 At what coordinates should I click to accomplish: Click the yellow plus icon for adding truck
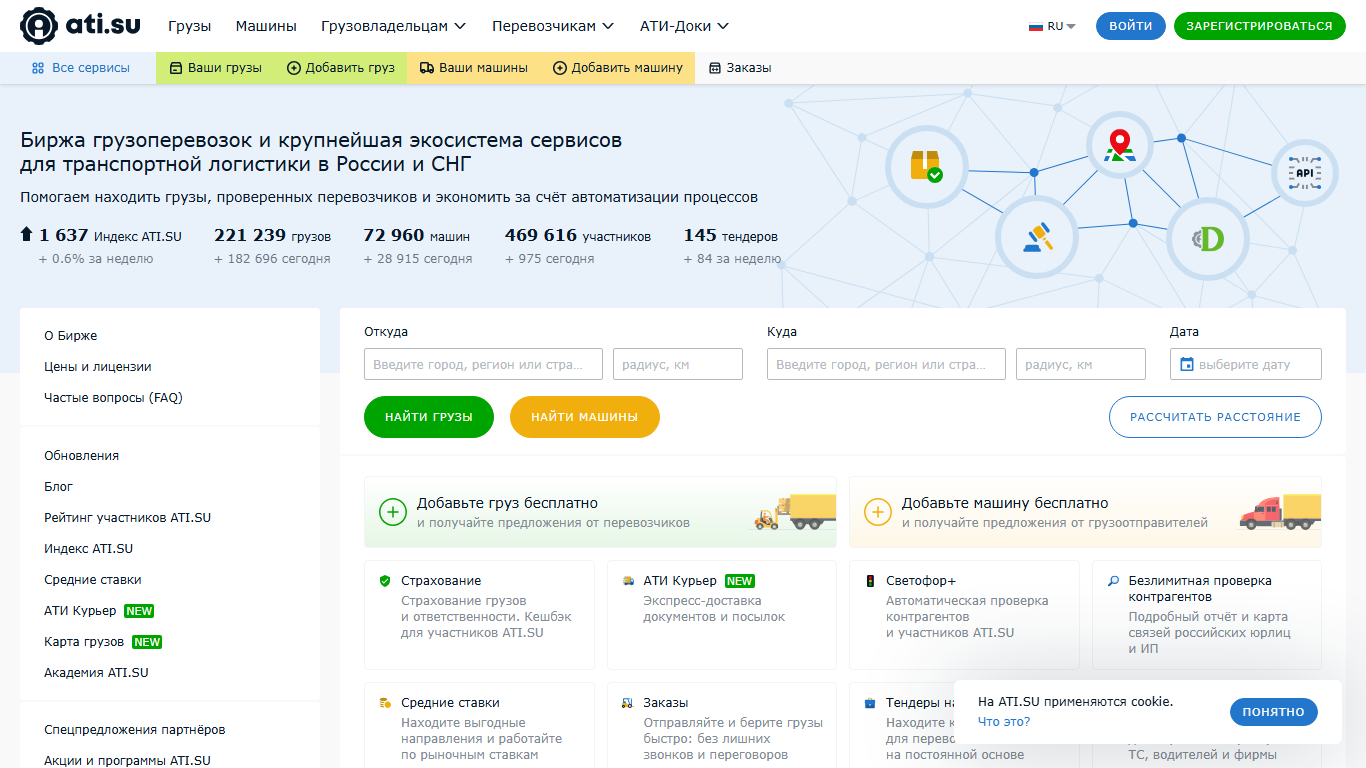coord(878,512)
